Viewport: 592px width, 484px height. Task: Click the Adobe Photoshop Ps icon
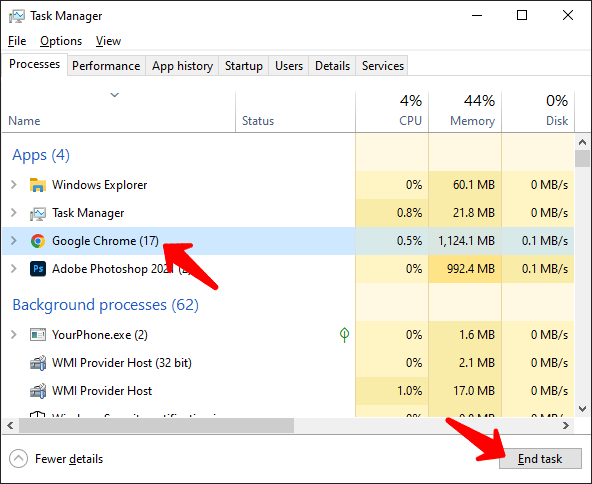click(38, 269)
